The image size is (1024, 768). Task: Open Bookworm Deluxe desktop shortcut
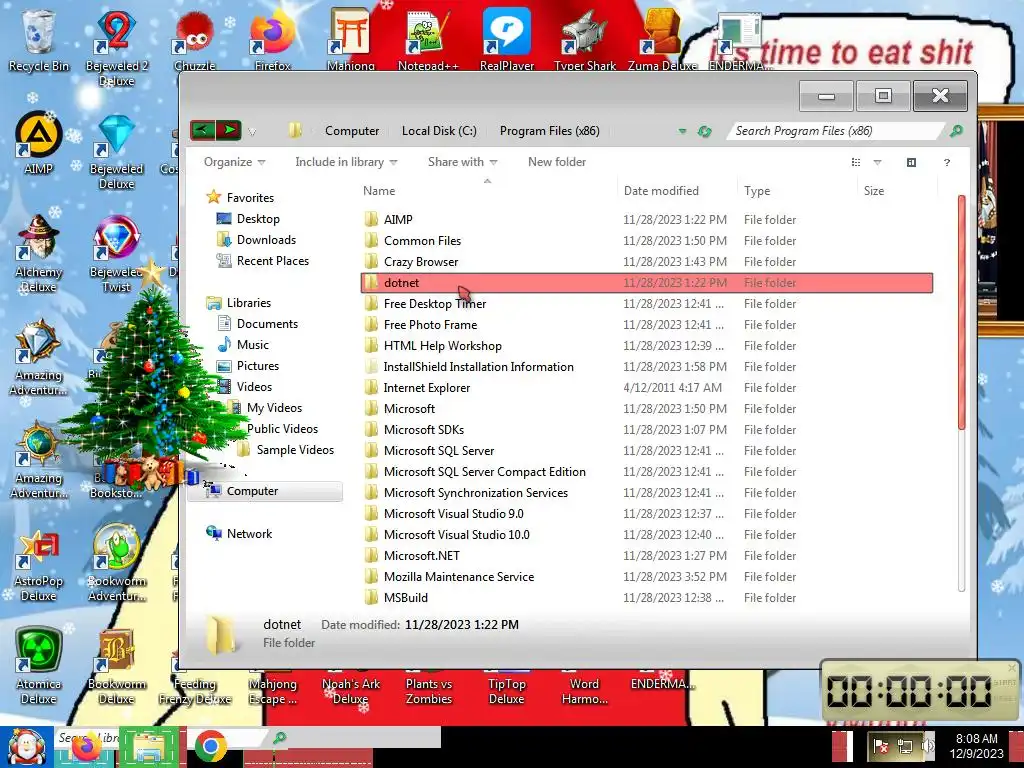click(x=116, y=666)
